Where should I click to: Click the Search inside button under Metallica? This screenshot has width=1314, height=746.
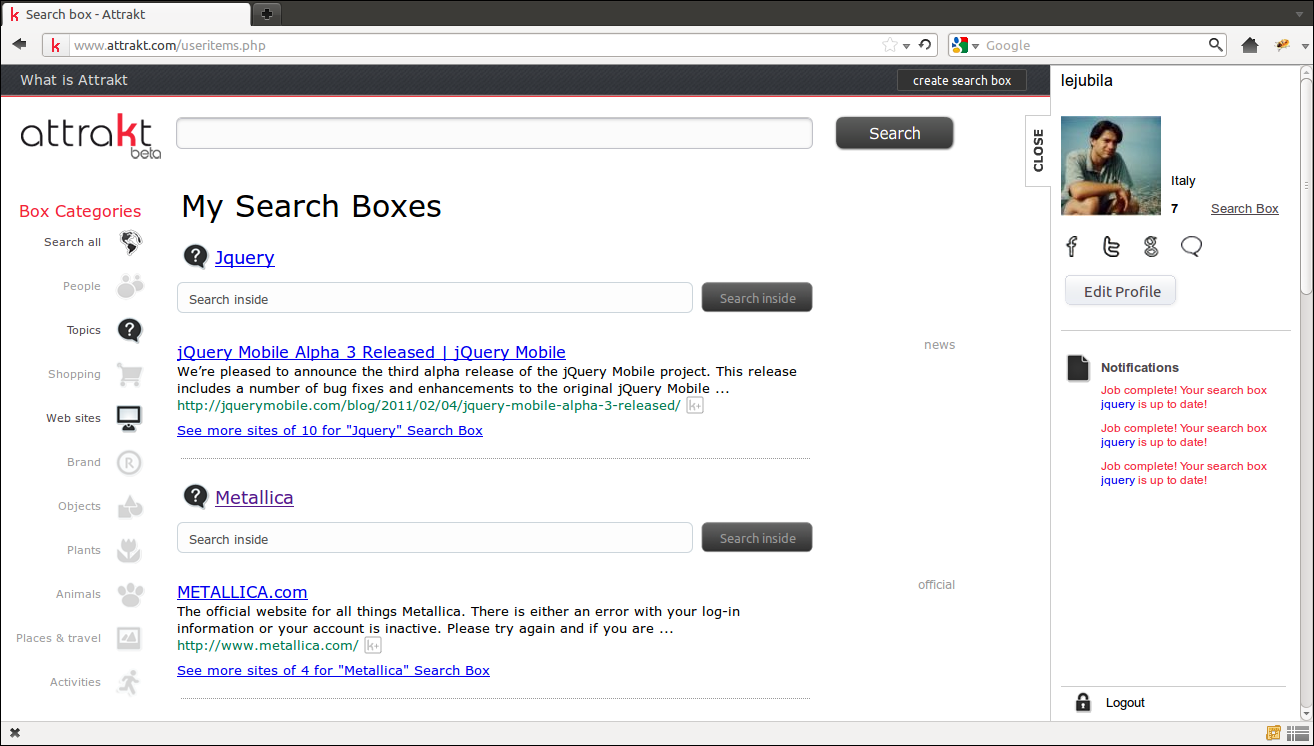click(757, 538)
